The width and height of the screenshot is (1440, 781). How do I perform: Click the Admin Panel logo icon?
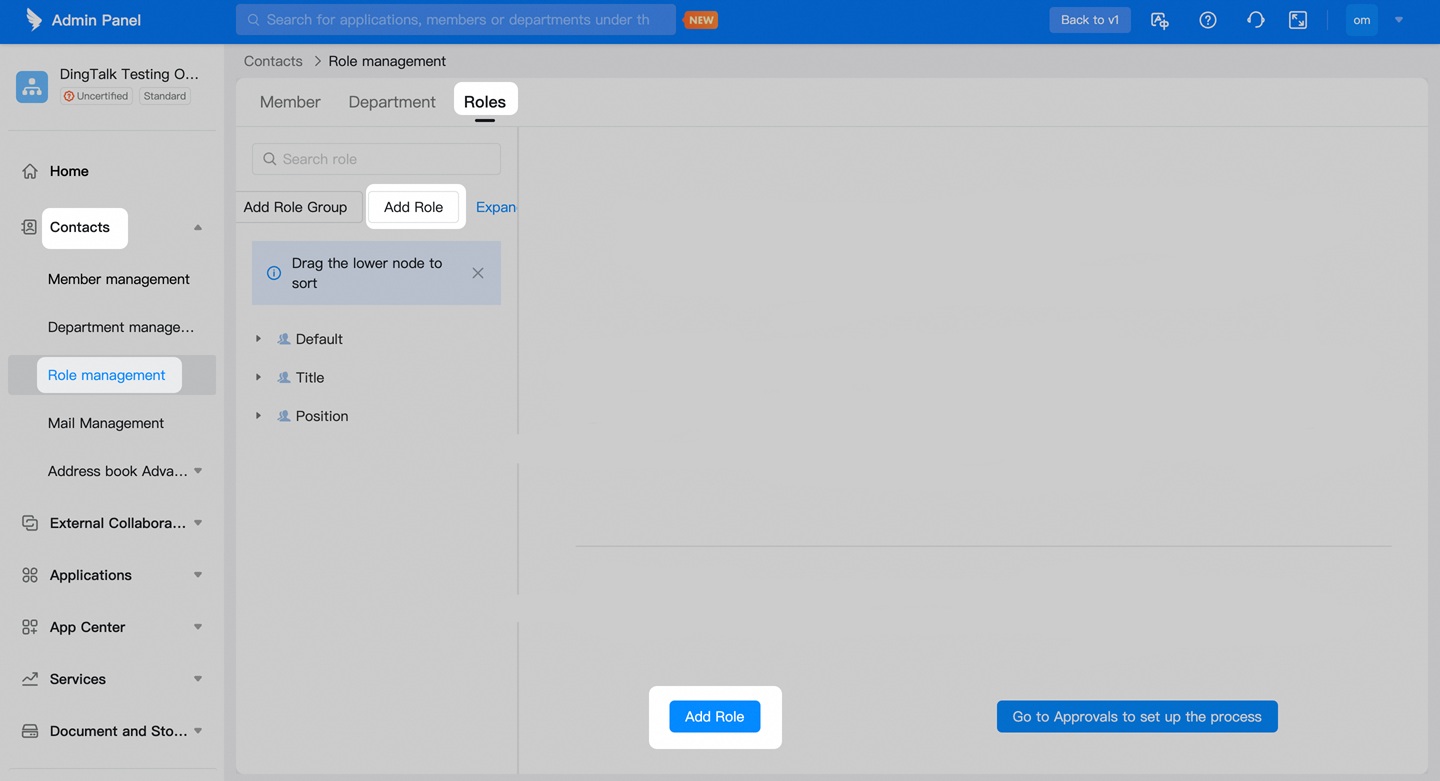click(33, 19)
